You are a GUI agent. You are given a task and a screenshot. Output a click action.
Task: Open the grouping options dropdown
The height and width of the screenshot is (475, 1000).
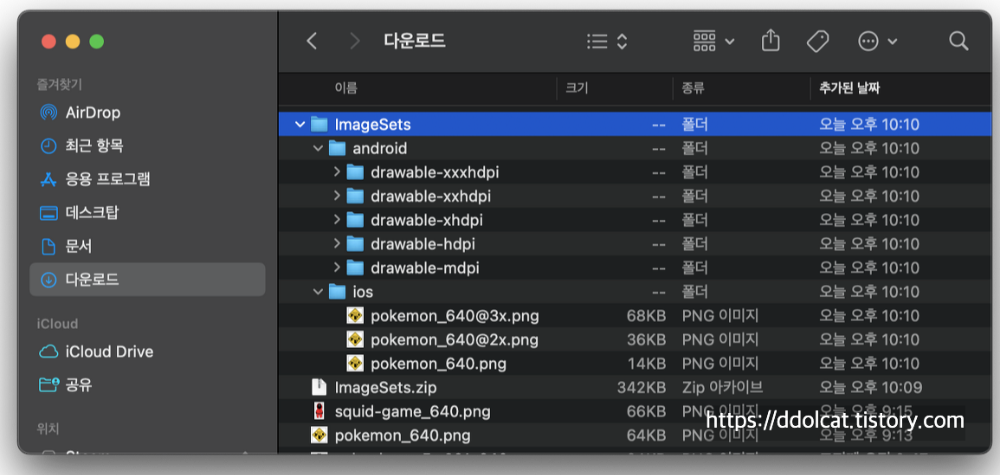click(714, 41)
